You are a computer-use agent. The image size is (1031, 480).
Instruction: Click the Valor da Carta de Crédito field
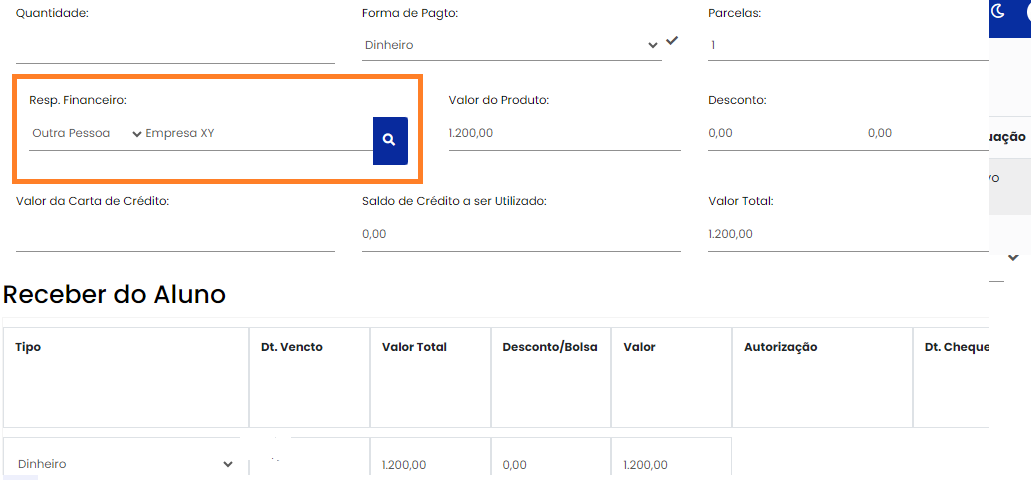pyautogui.click(x=175, y=234)
